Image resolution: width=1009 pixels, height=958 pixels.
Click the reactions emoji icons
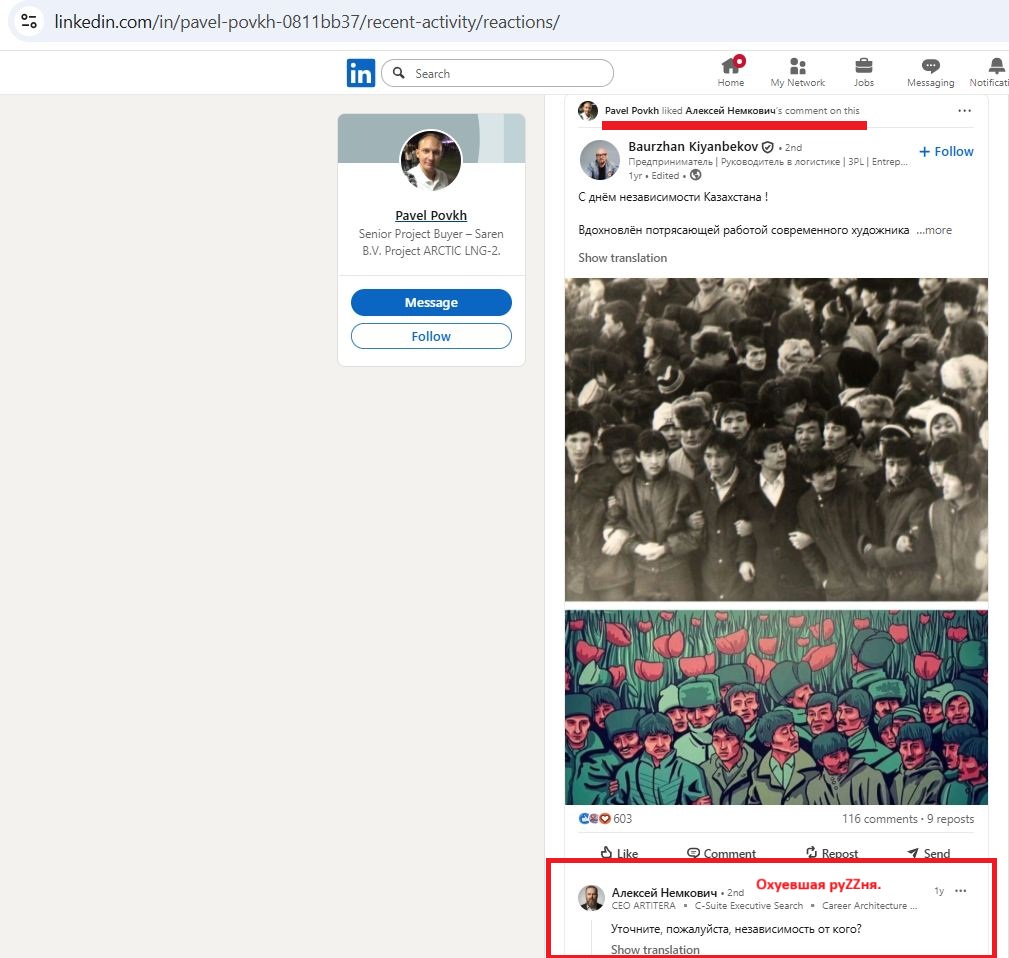point(595,818)
